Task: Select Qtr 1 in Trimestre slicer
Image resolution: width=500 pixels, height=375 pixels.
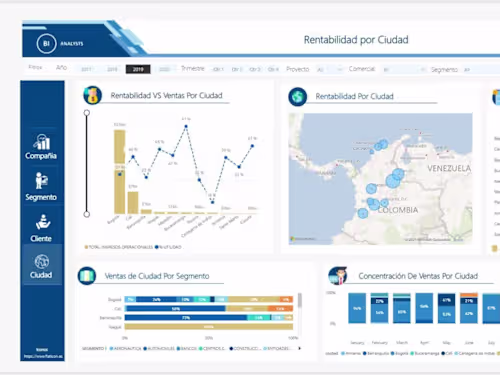Action: [x=218, y=69]
